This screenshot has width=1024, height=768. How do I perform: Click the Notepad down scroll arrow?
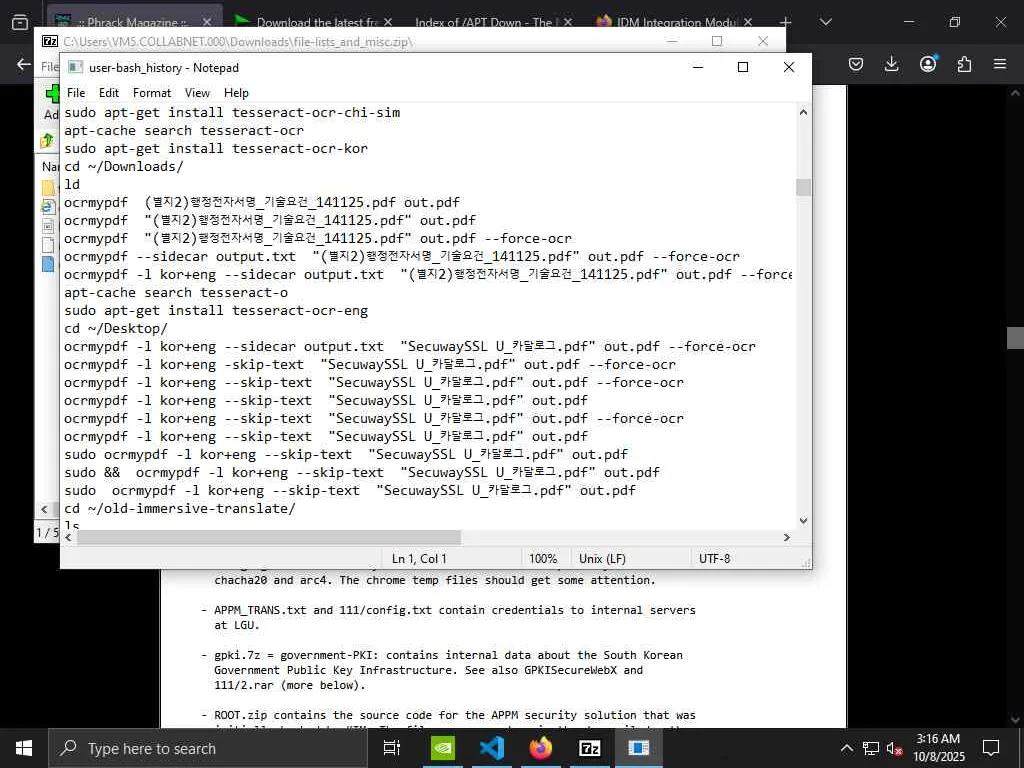(x=803, y=520)
